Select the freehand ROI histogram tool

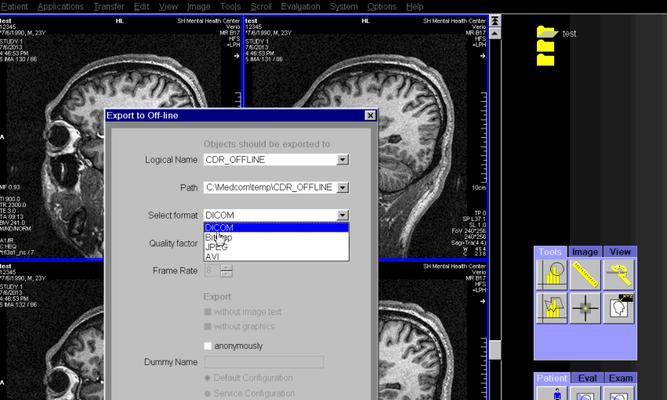(x=552, y=308)
